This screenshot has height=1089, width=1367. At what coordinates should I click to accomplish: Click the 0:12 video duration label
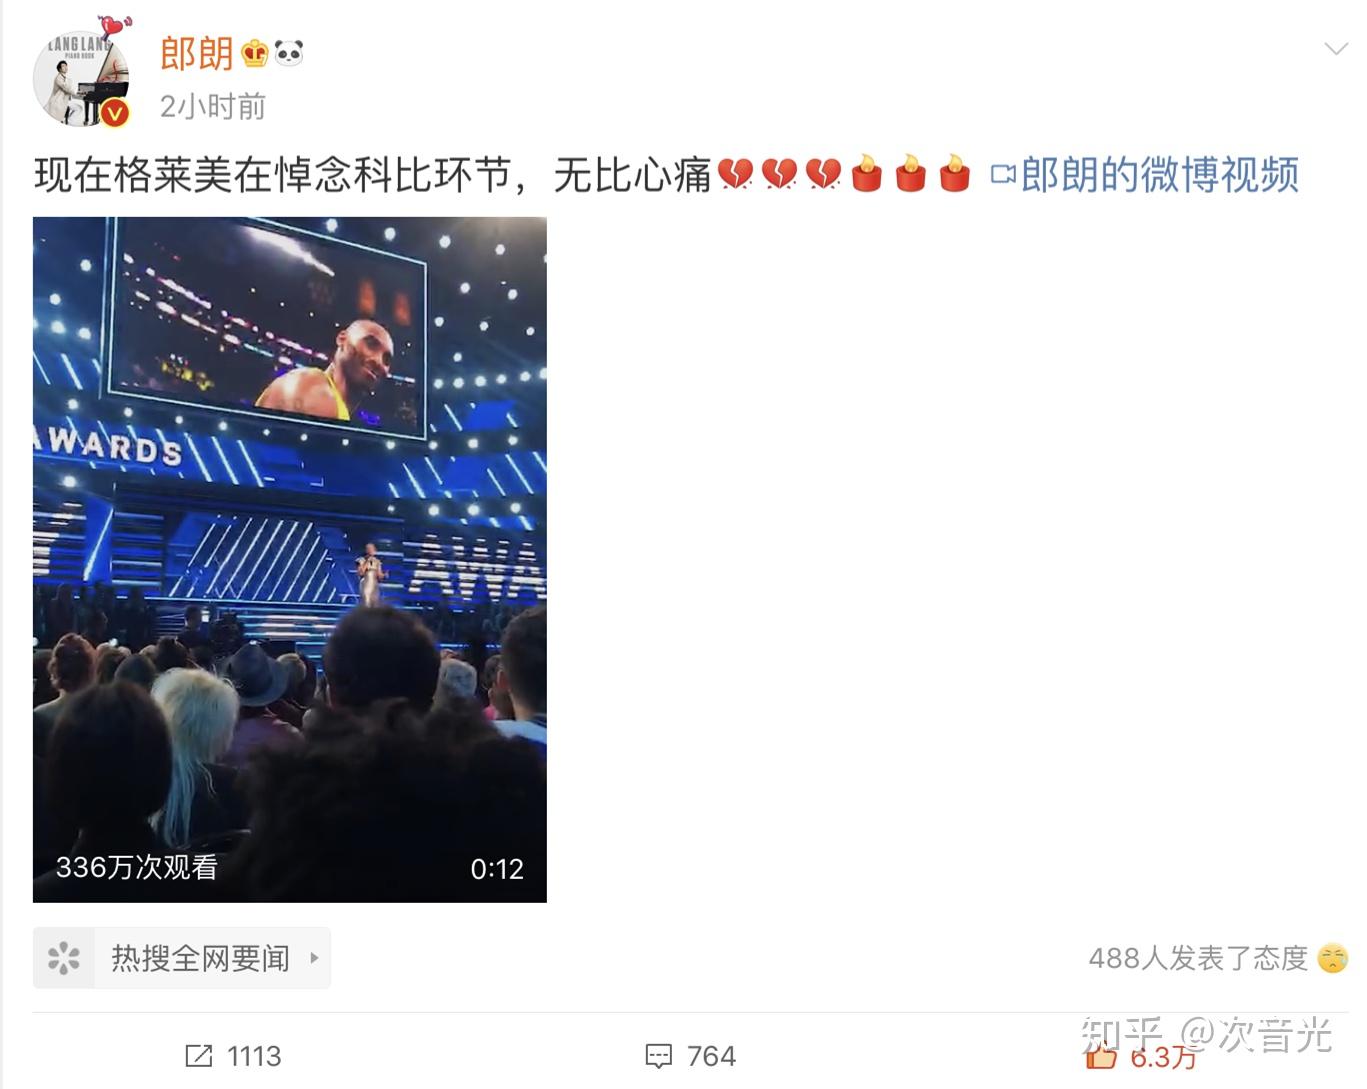pos(497,869)
